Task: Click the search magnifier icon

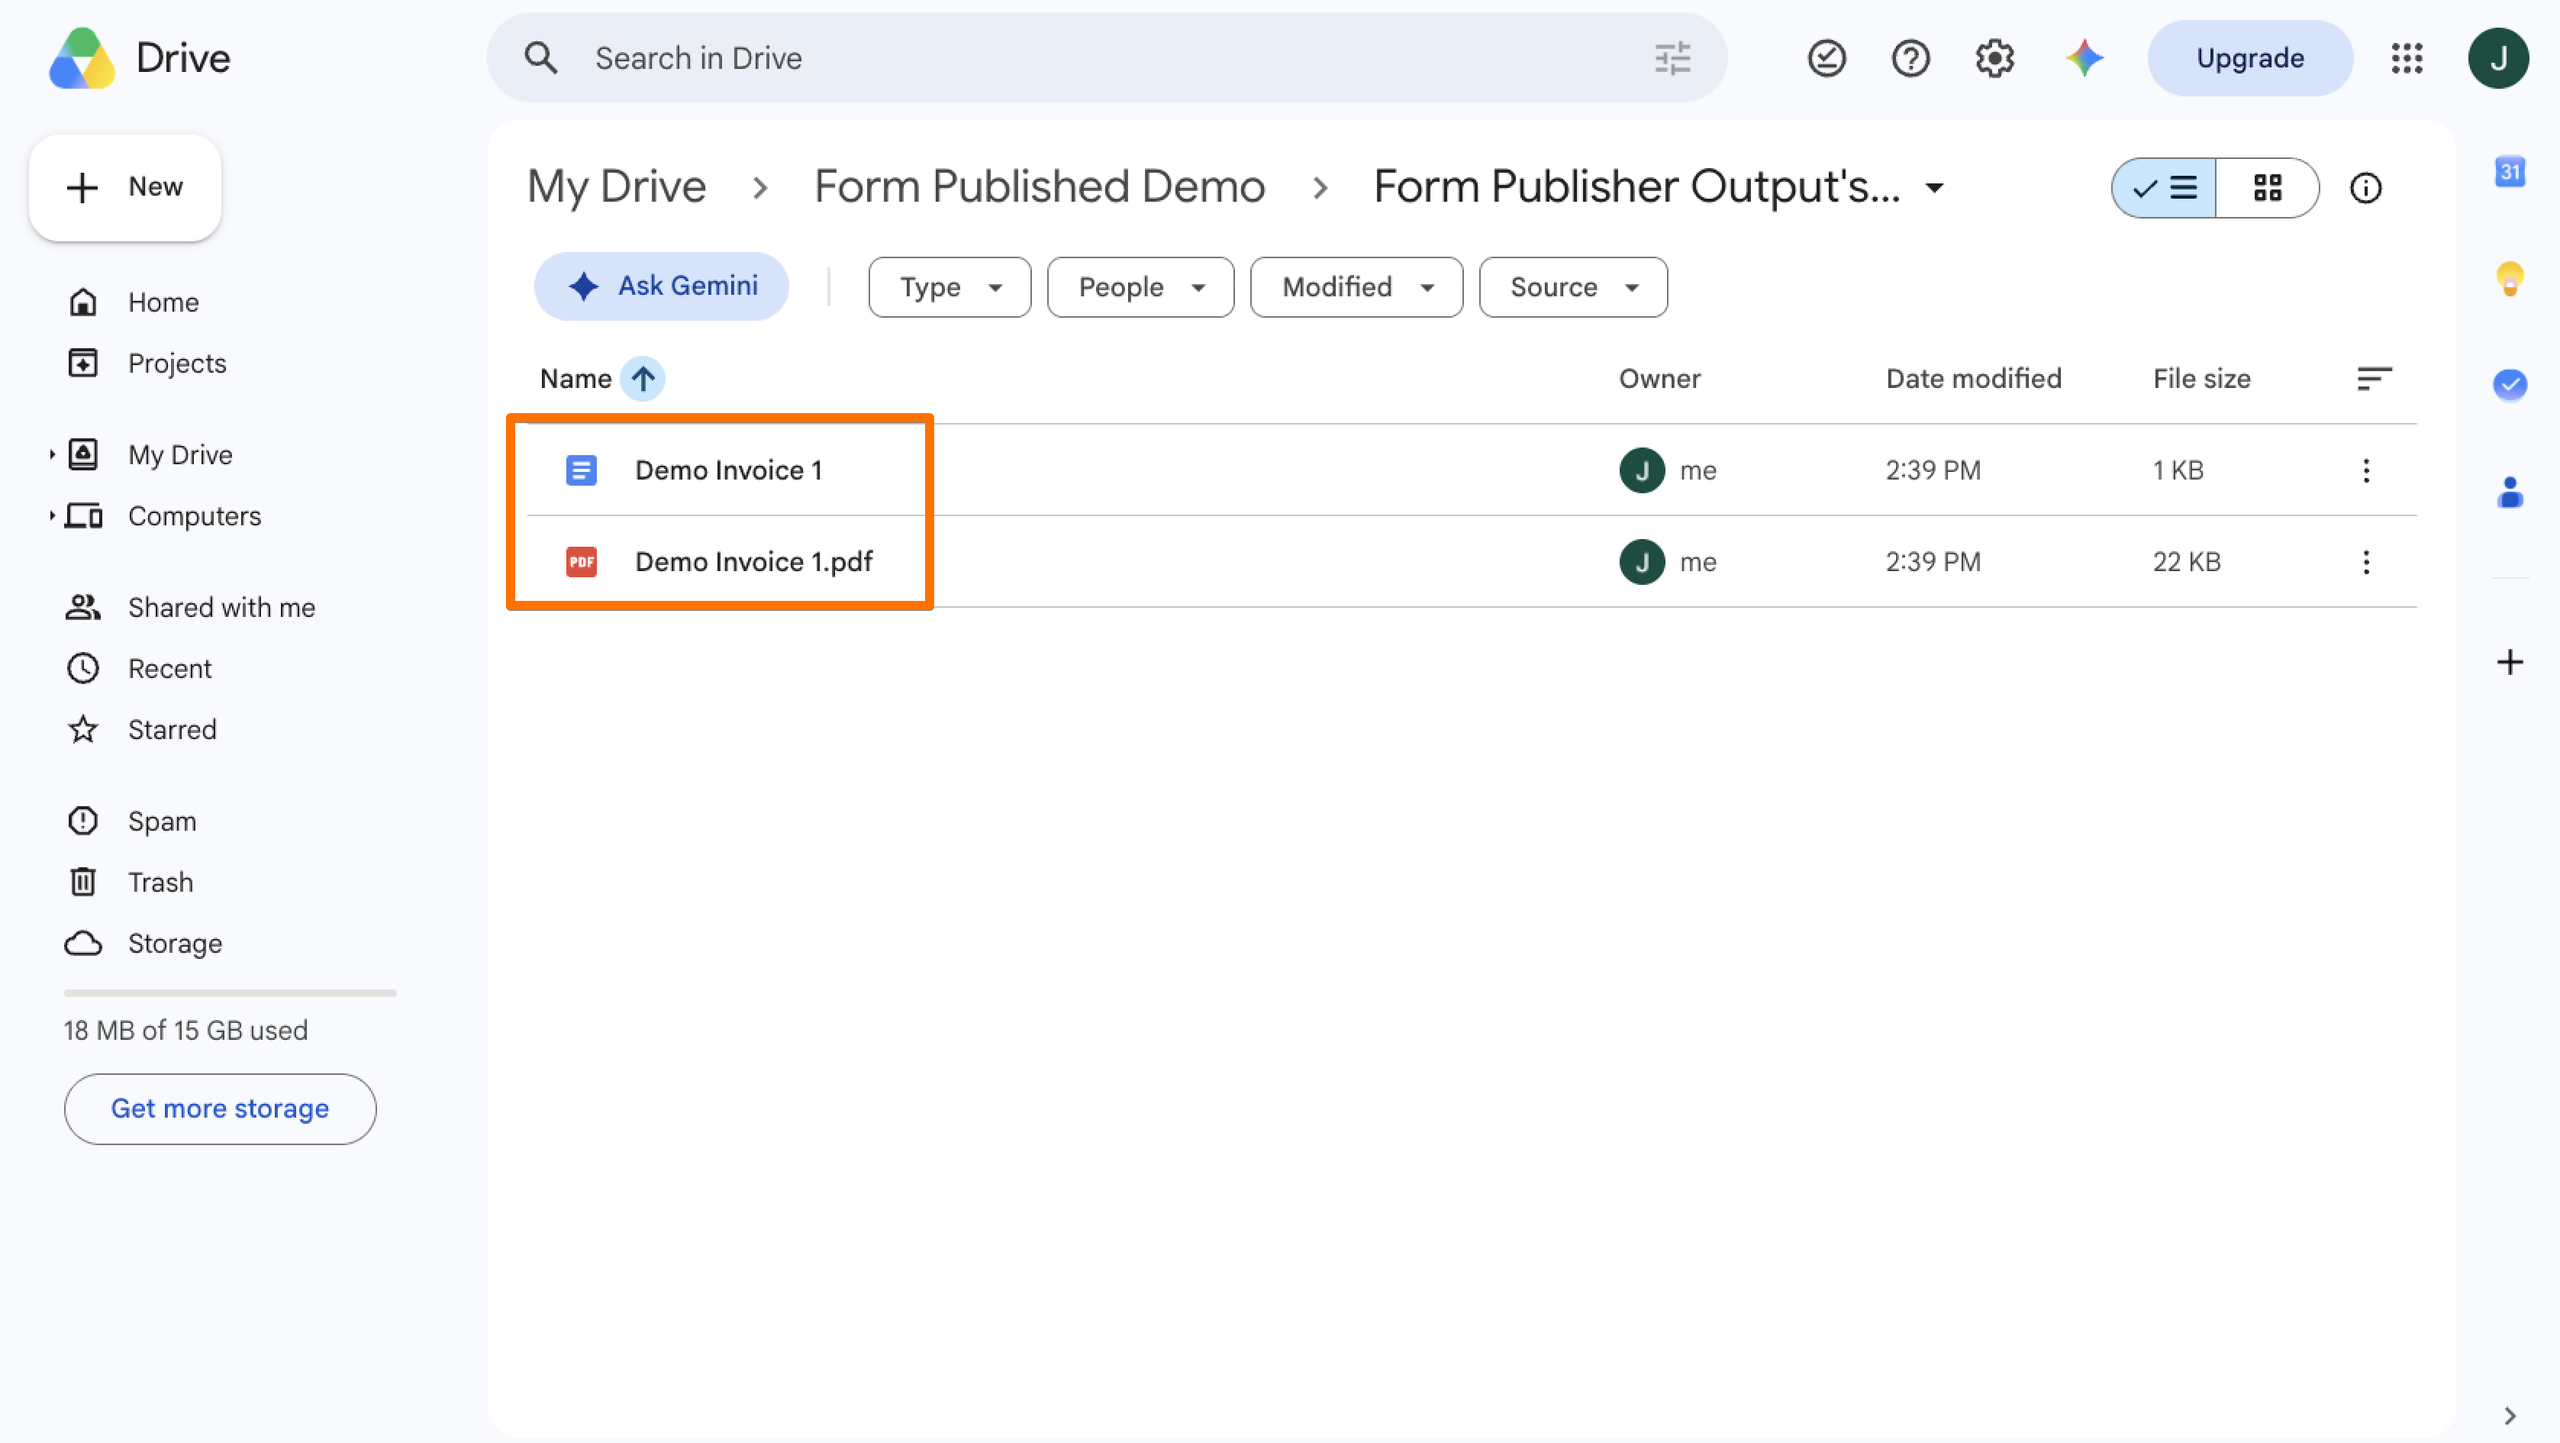Action: [541, 58]
